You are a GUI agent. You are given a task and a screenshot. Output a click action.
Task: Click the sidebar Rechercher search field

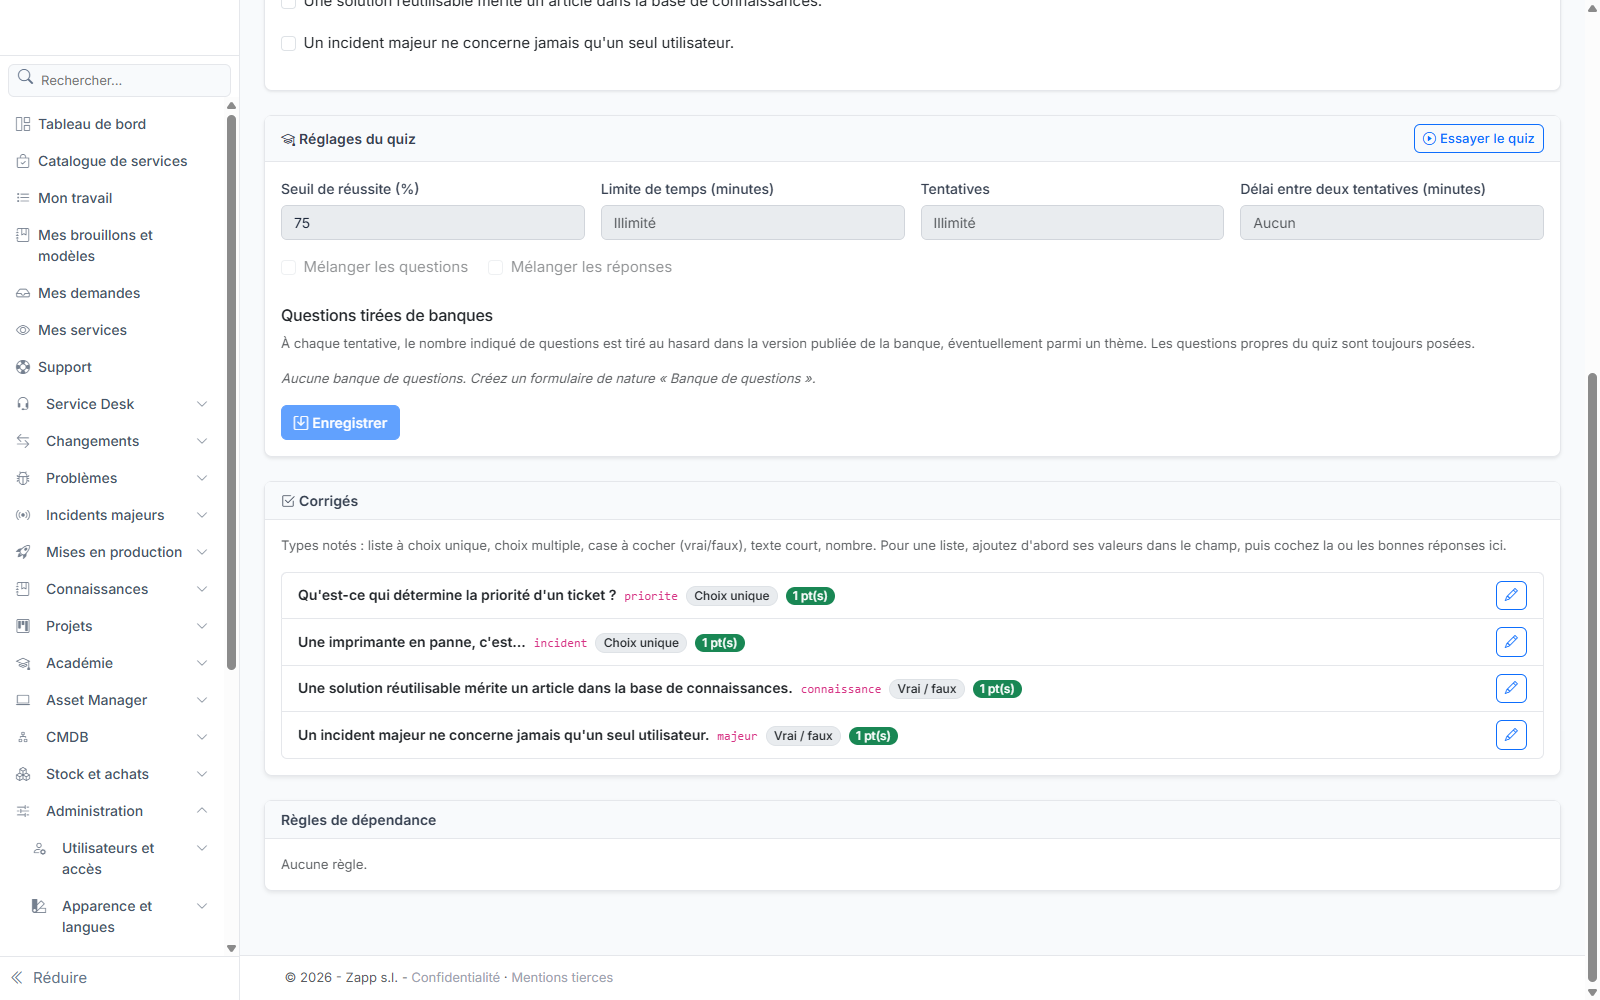click(120, 80)
